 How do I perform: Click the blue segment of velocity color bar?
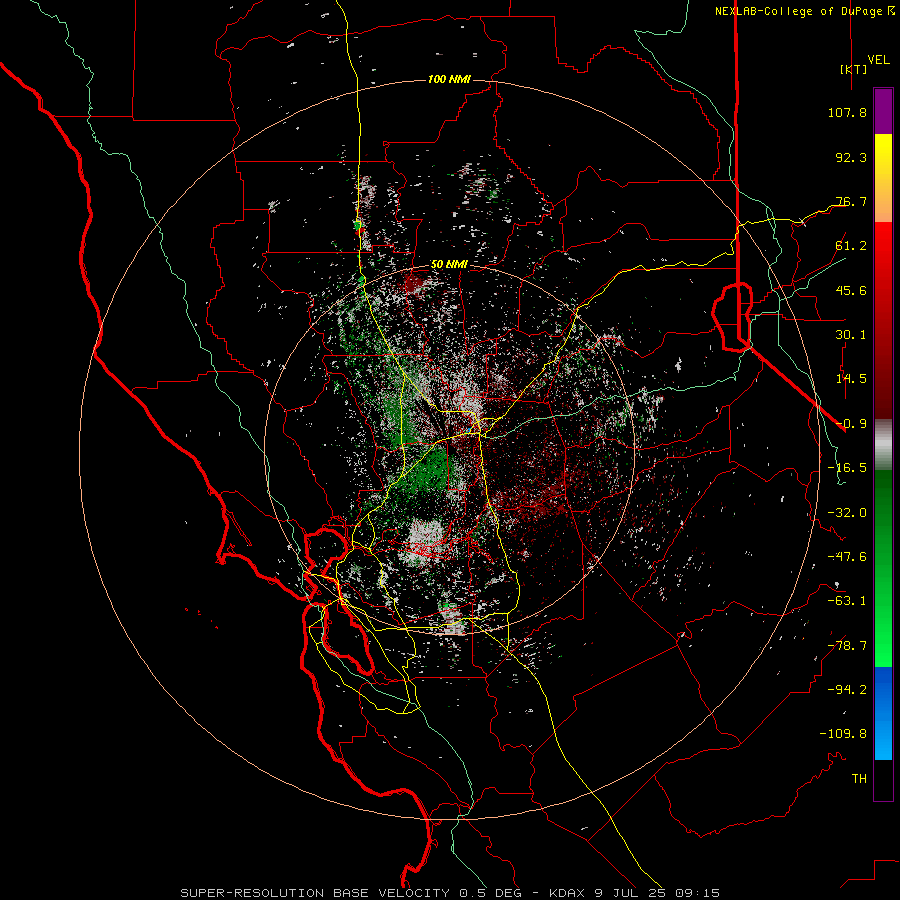pos(883,713)
